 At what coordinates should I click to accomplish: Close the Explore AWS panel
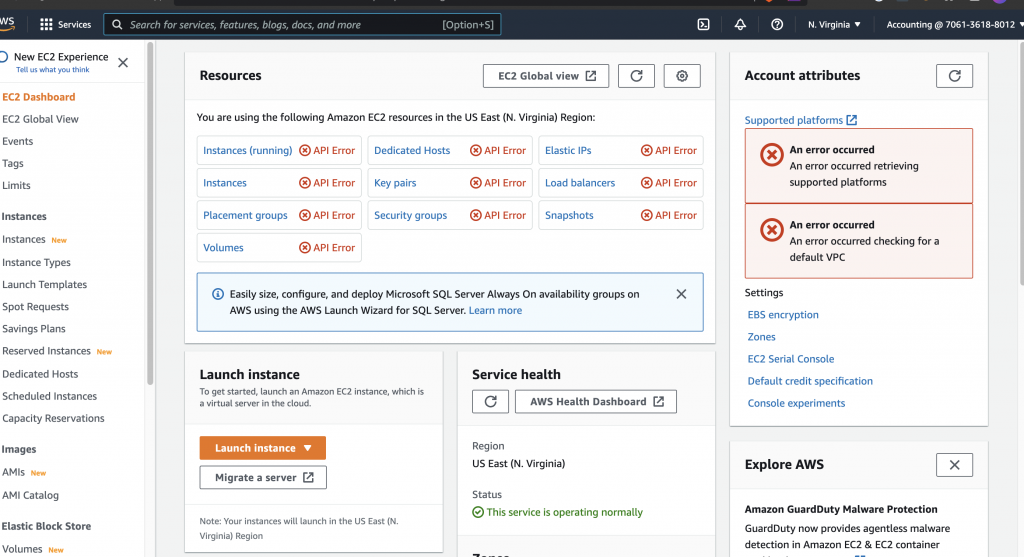coord(954,465)
